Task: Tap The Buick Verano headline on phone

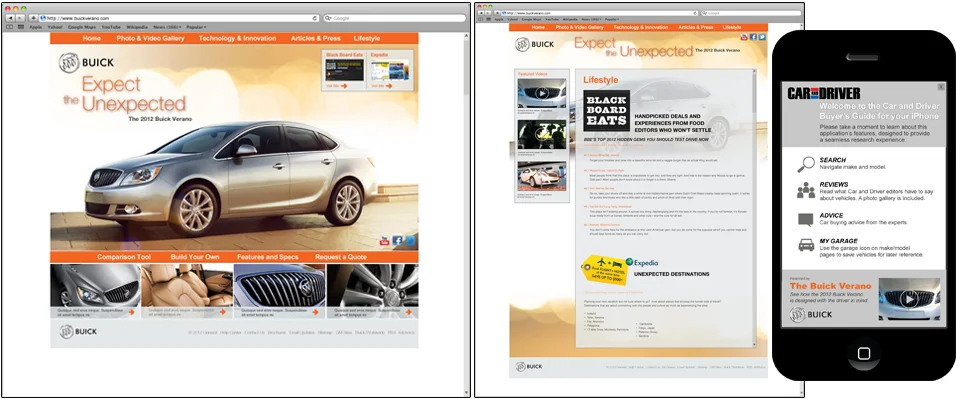Action: tap(830, 286)
